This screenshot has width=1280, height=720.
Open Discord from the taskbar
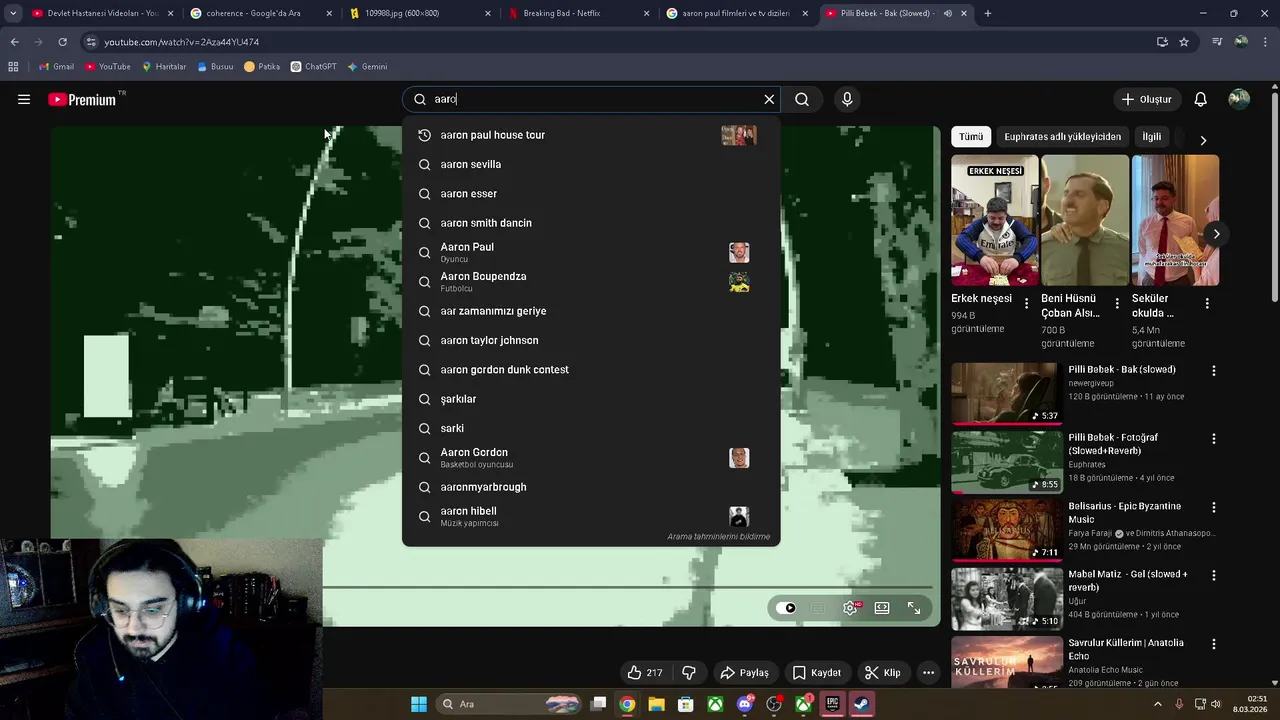tap(744, 704)
